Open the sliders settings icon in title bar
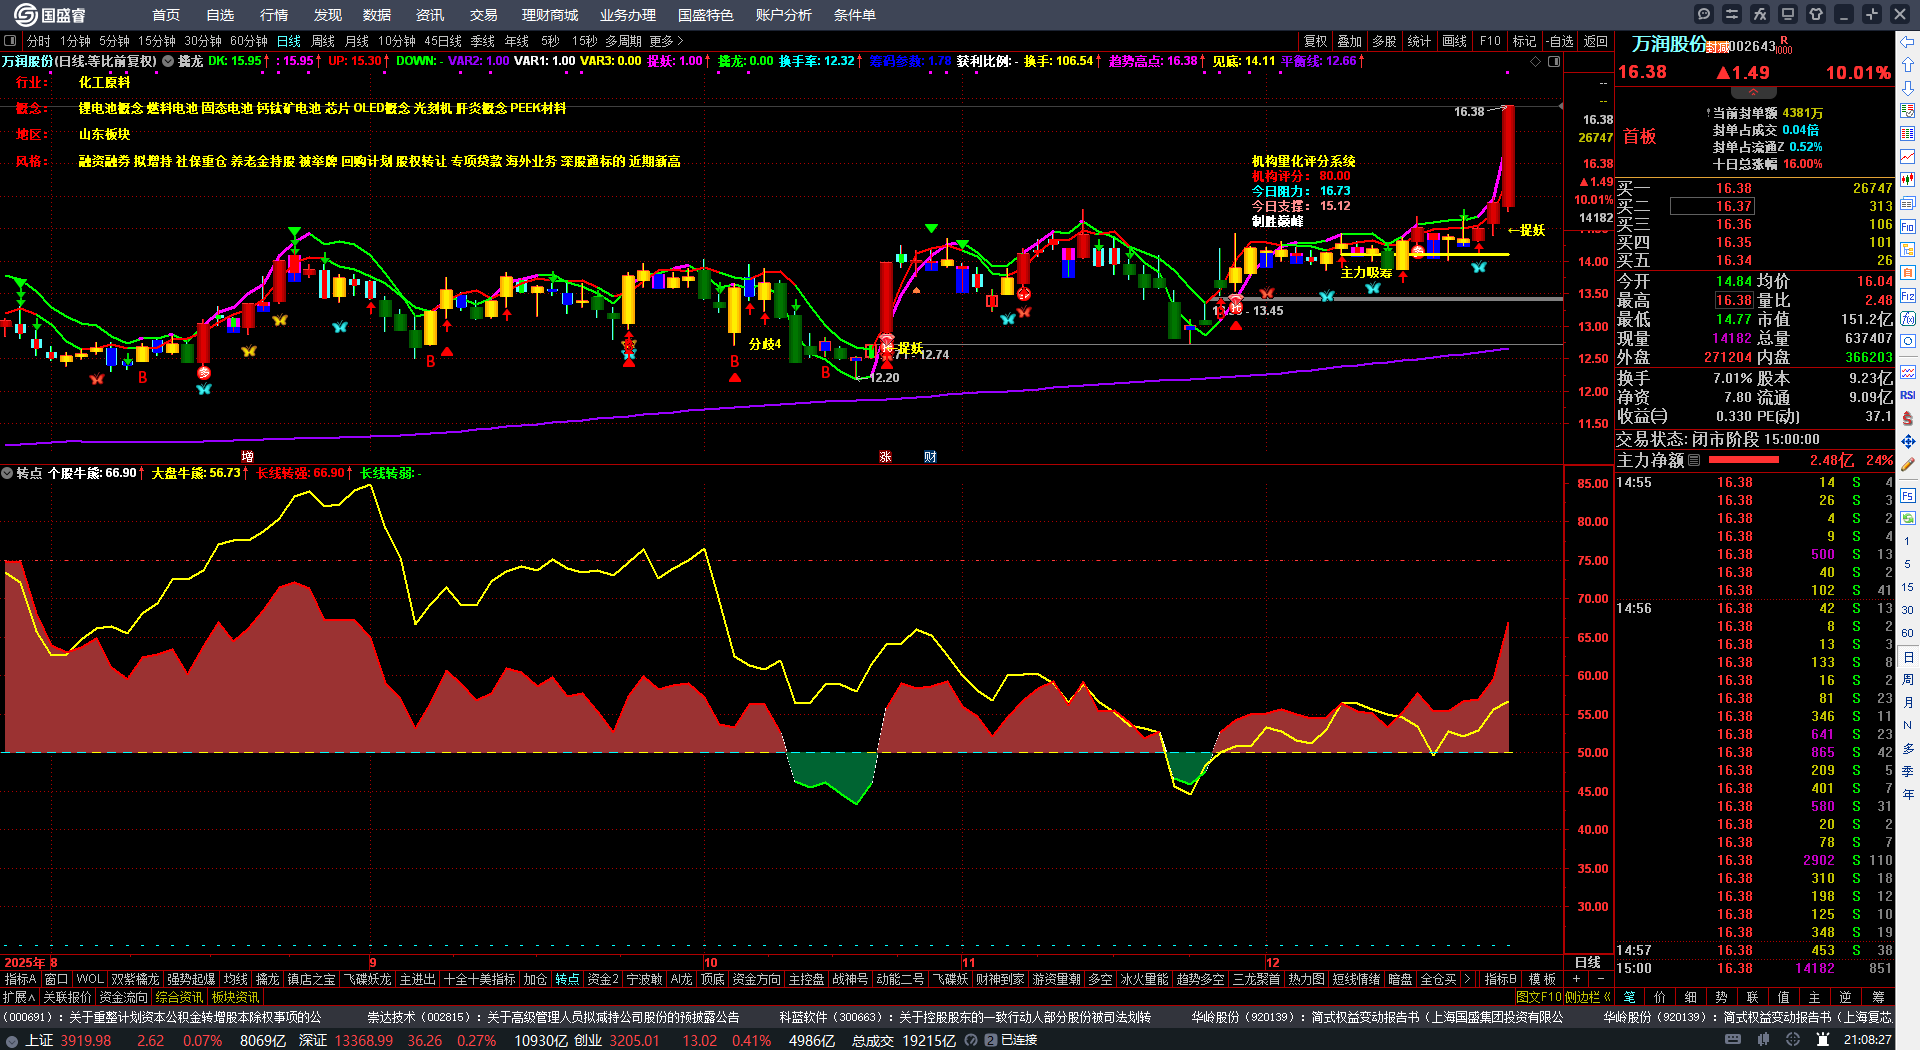The height and width of the screenshot is (1050, 1920). [1732, 14]
